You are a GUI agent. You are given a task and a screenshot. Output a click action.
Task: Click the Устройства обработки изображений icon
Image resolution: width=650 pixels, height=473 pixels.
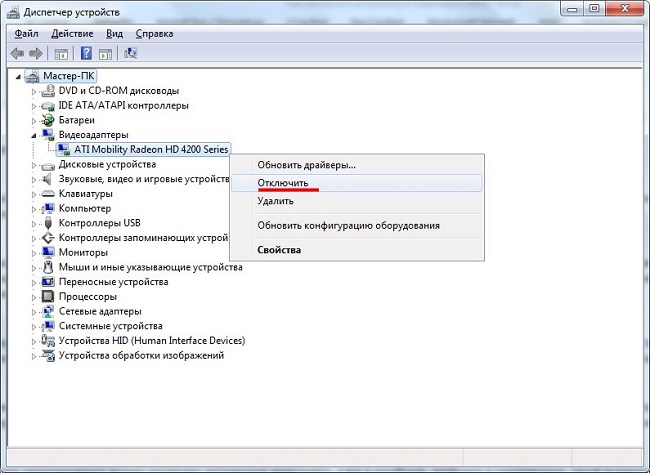point(48,356)
